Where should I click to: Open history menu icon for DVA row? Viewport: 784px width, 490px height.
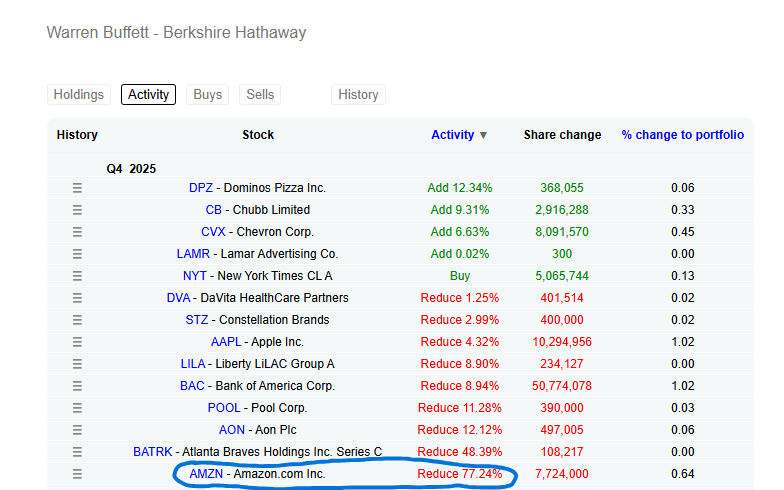pyautogui.click(x=77, y=298)
